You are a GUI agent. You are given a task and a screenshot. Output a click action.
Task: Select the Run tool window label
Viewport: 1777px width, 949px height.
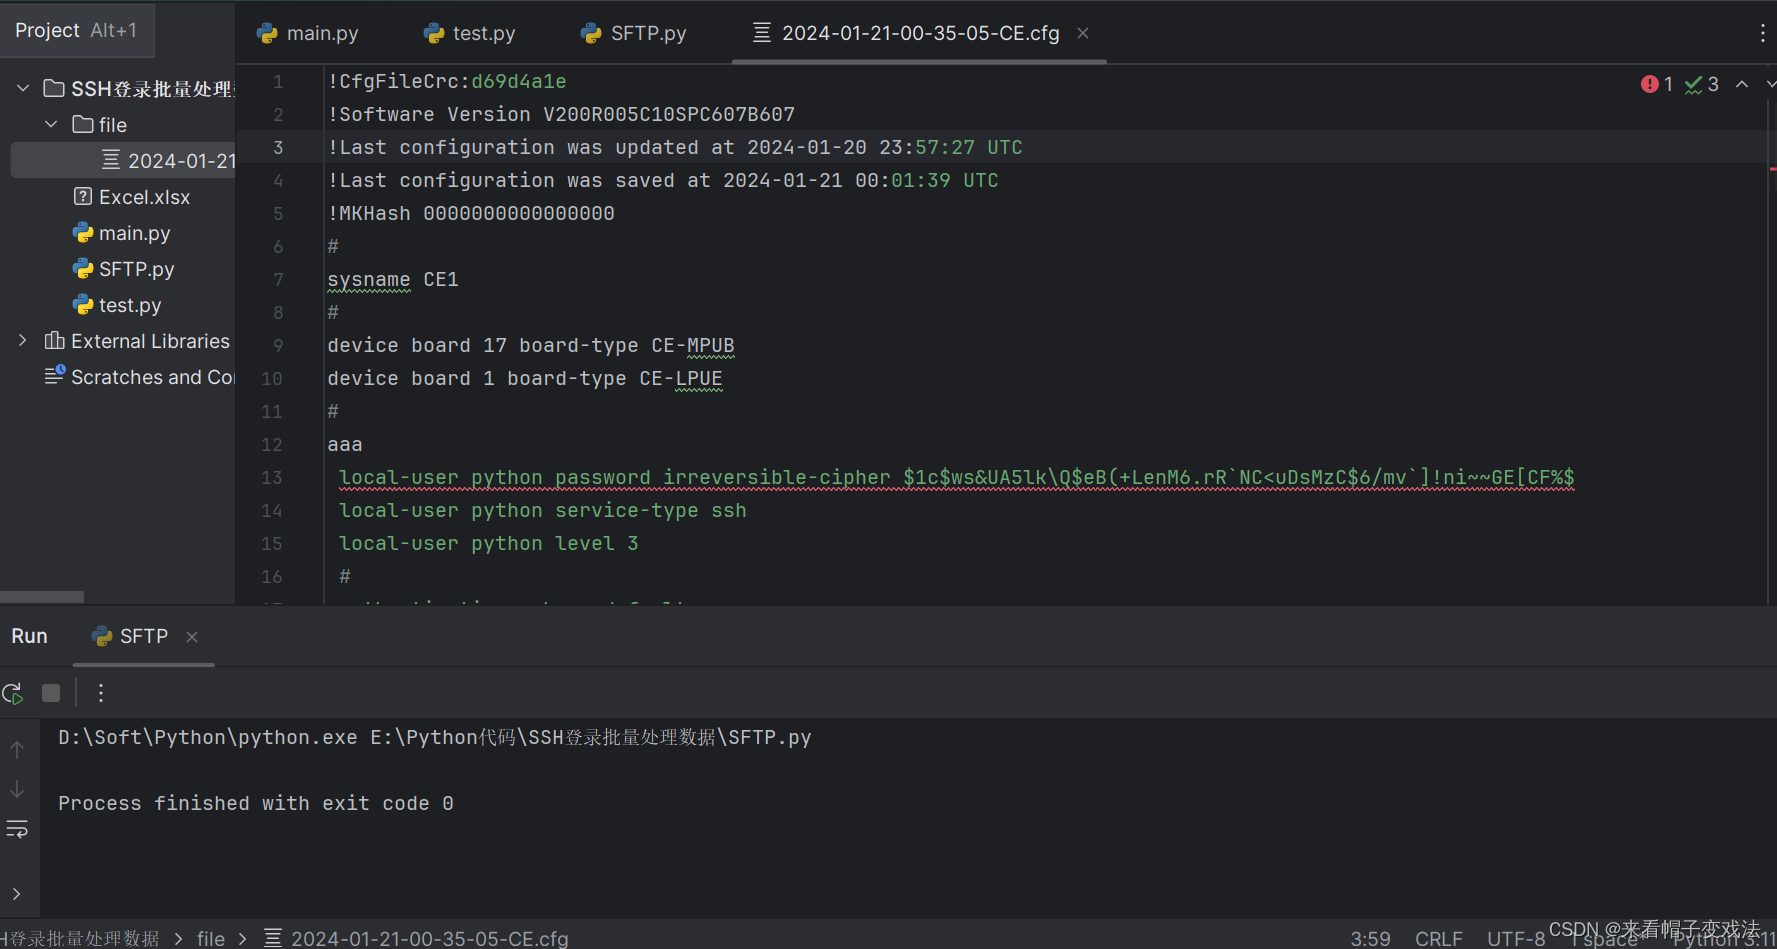coord(29,636)
